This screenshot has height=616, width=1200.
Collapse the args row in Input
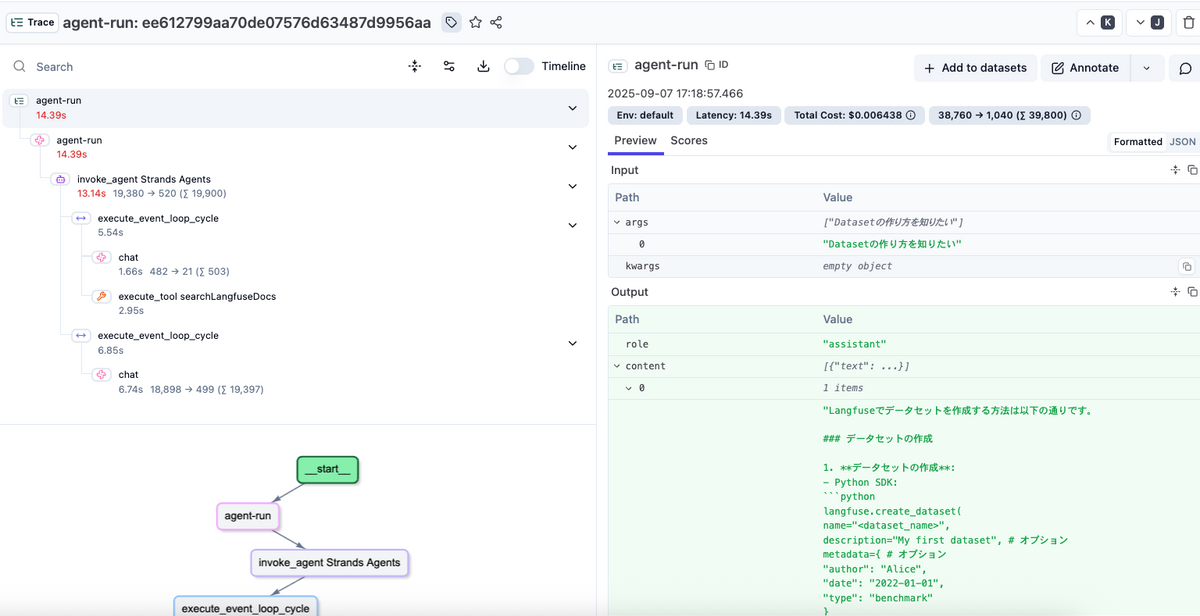click(618, 222)
